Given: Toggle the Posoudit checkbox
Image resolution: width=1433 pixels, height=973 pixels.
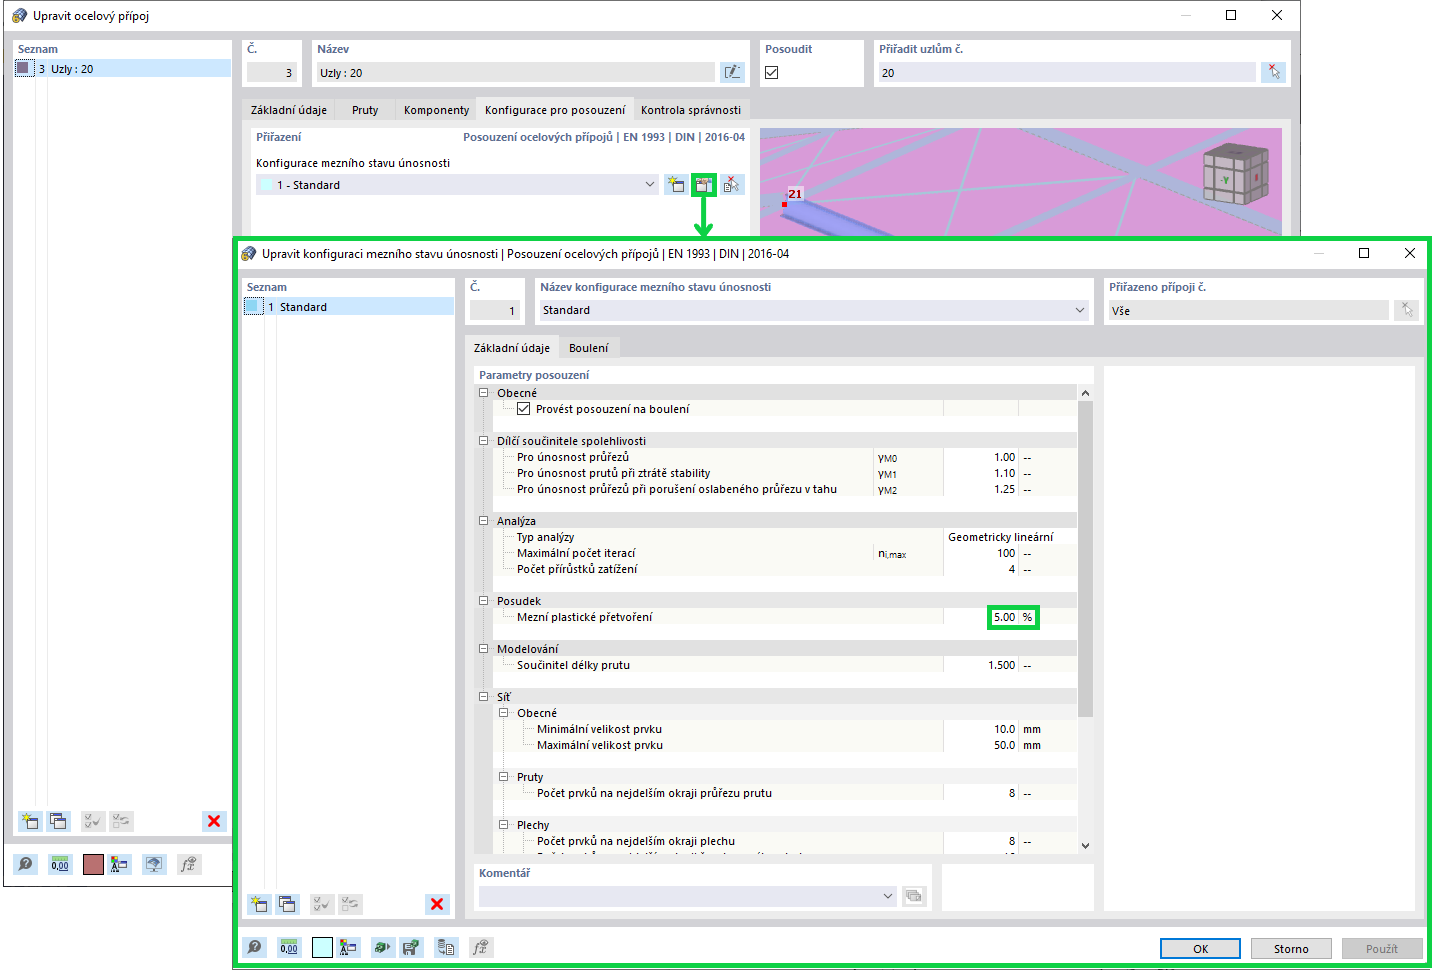Looking at the screenshot, I should [x=772, y=72].
